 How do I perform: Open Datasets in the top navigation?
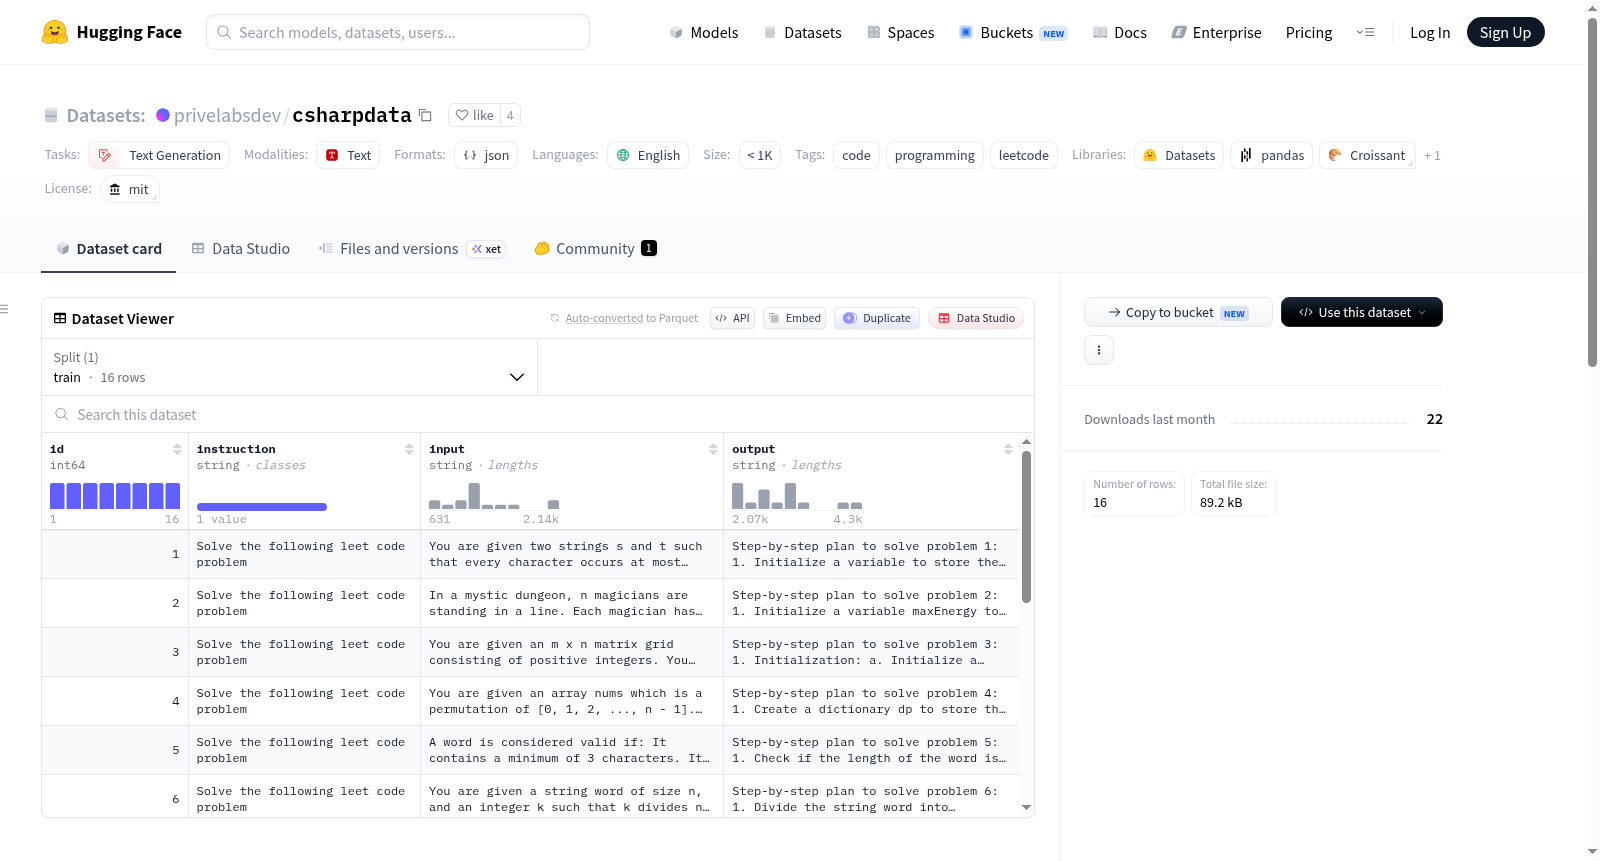(803, 32)
